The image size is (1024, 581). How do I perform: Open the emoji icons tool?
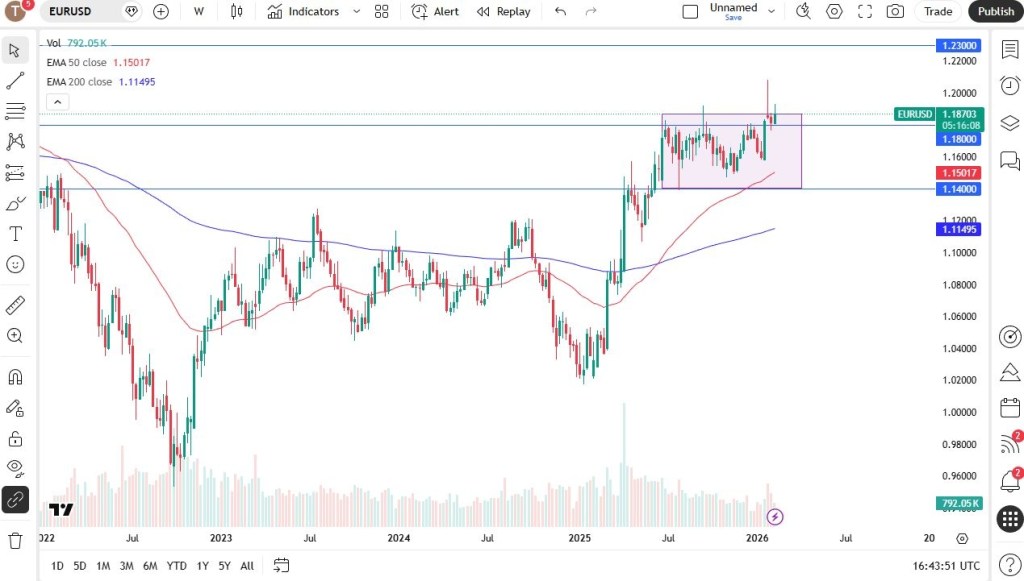point(15,265)
